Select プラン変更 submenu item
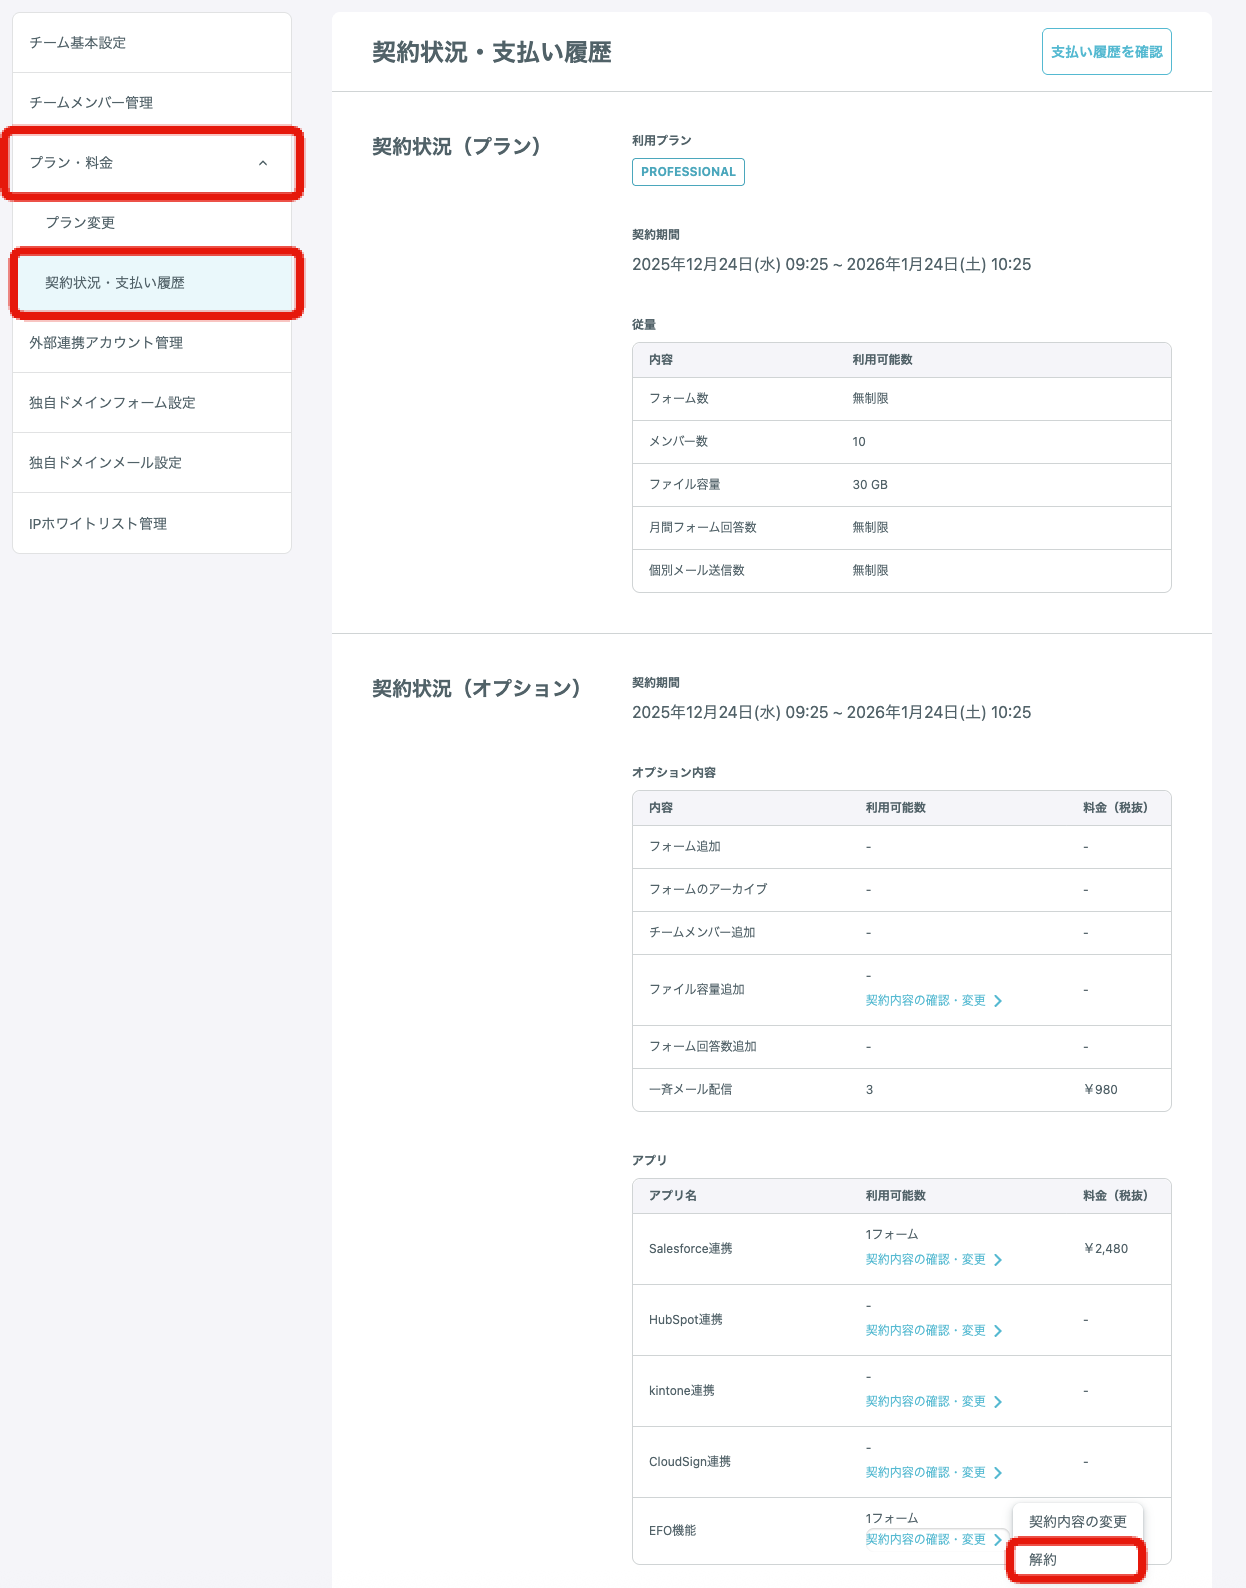The image size is (1246, 1588). [80, 223]
